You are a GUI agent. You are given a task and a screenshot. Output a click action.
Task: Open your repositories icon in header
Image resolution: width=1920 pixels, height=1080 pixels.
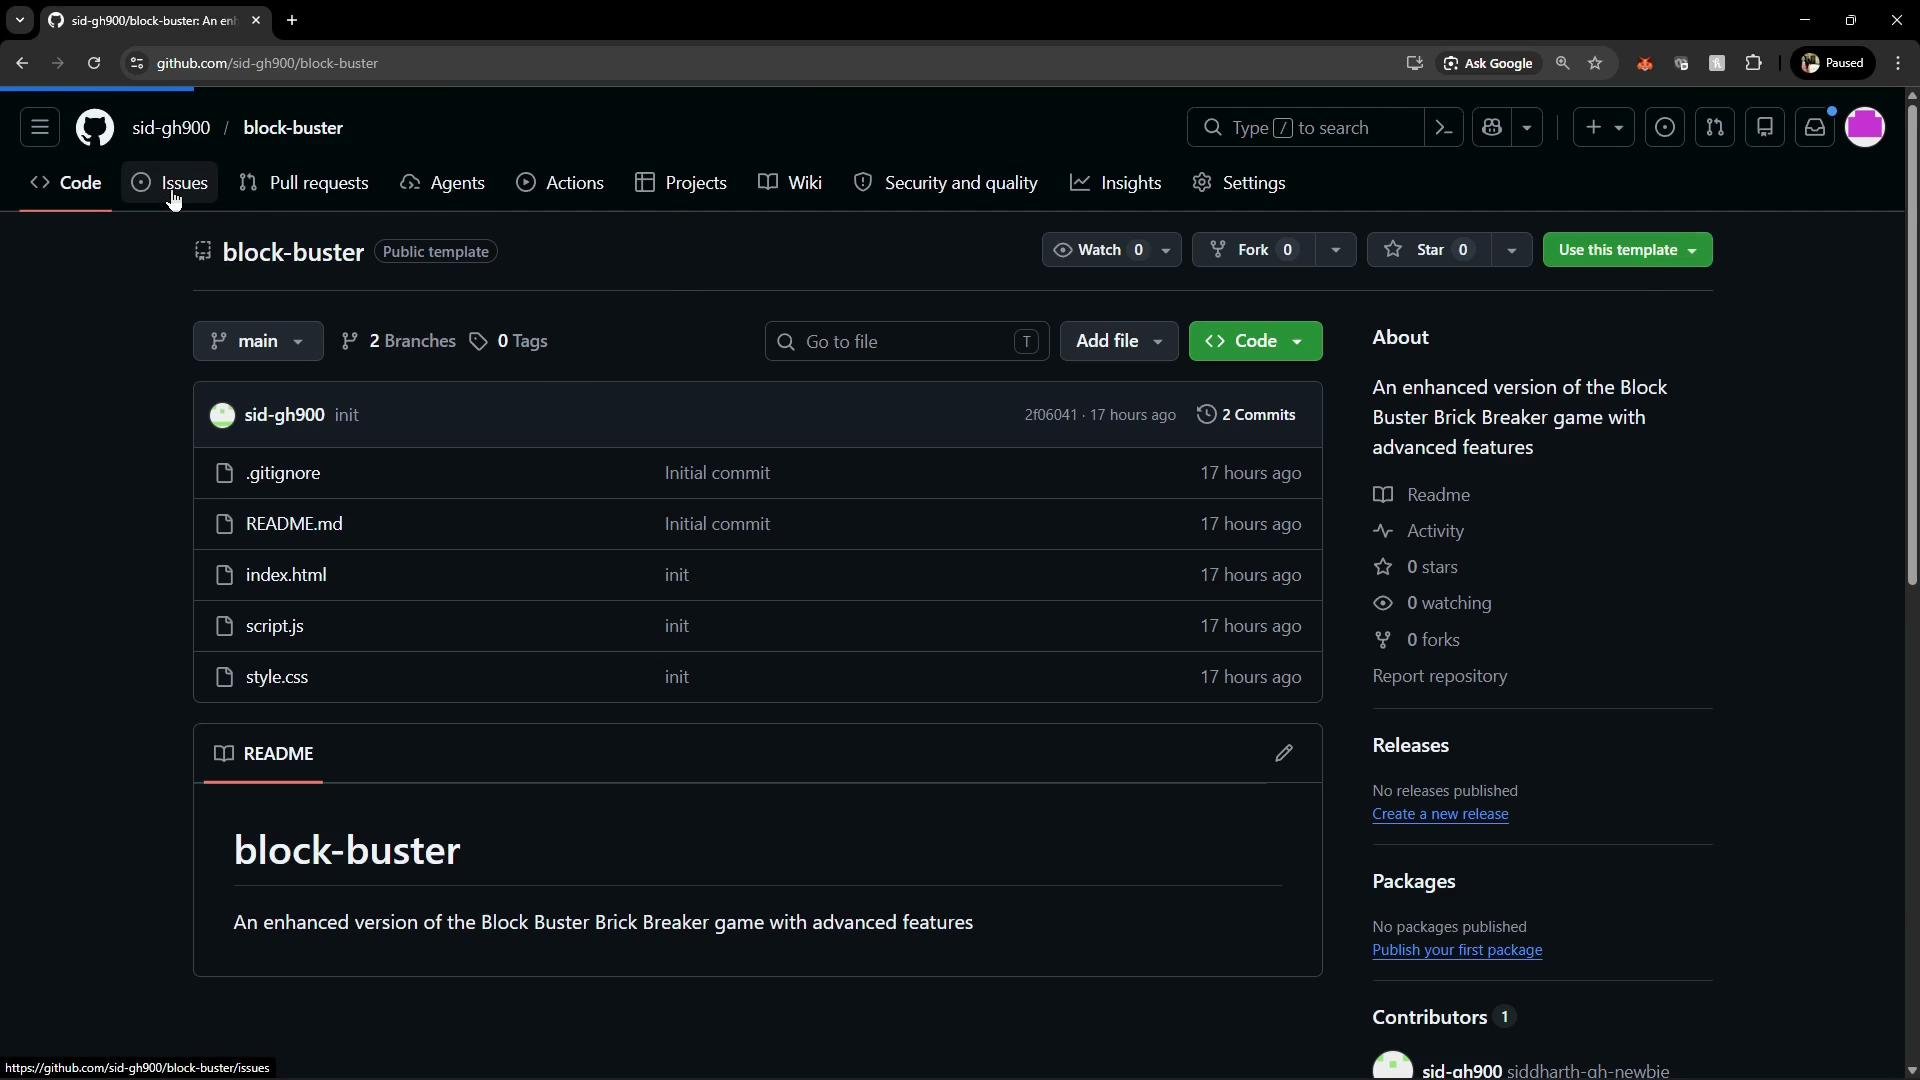point(1765,128)
